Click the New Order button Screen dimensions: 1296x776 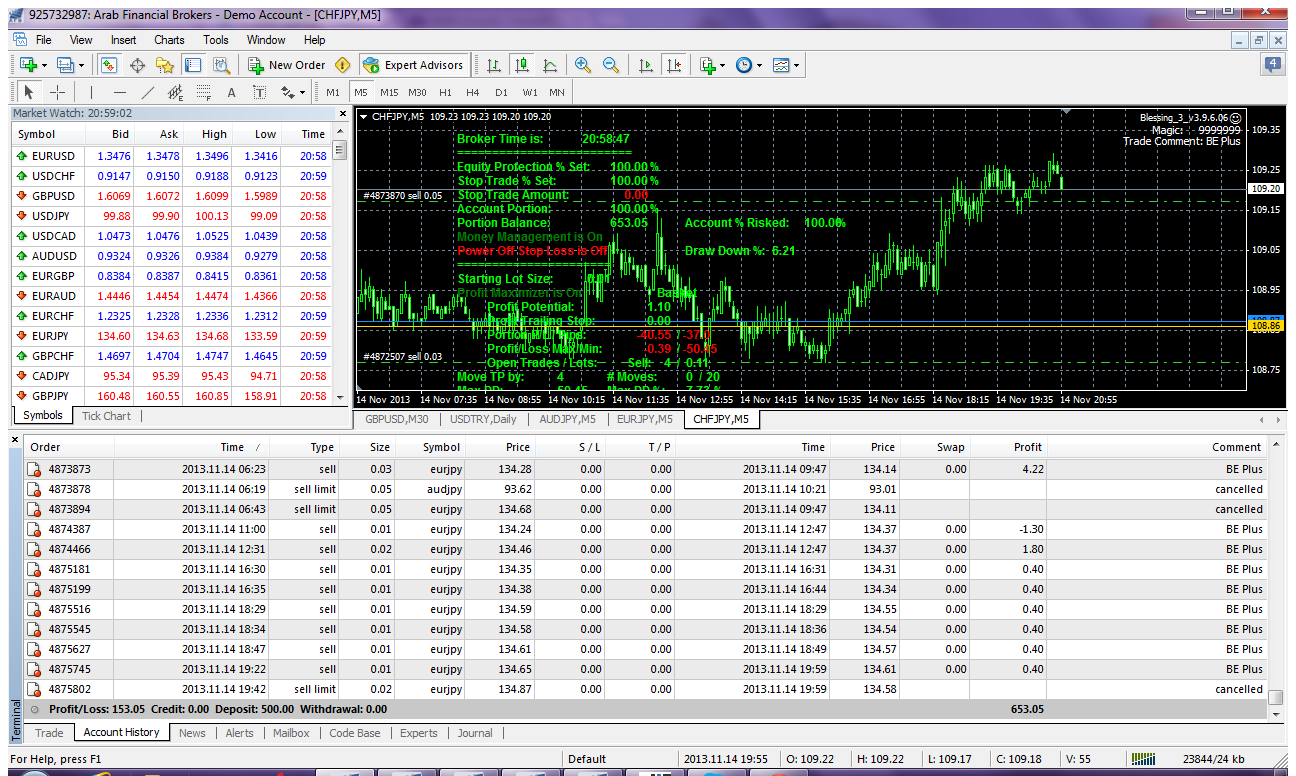(x=287, y=65)
